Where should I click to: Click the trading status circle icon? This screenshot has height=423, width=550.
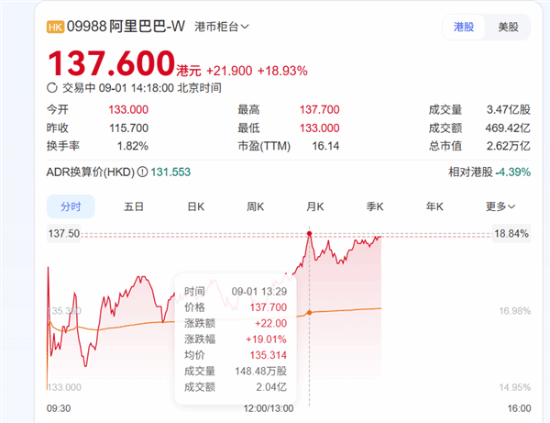pos(52,88)
